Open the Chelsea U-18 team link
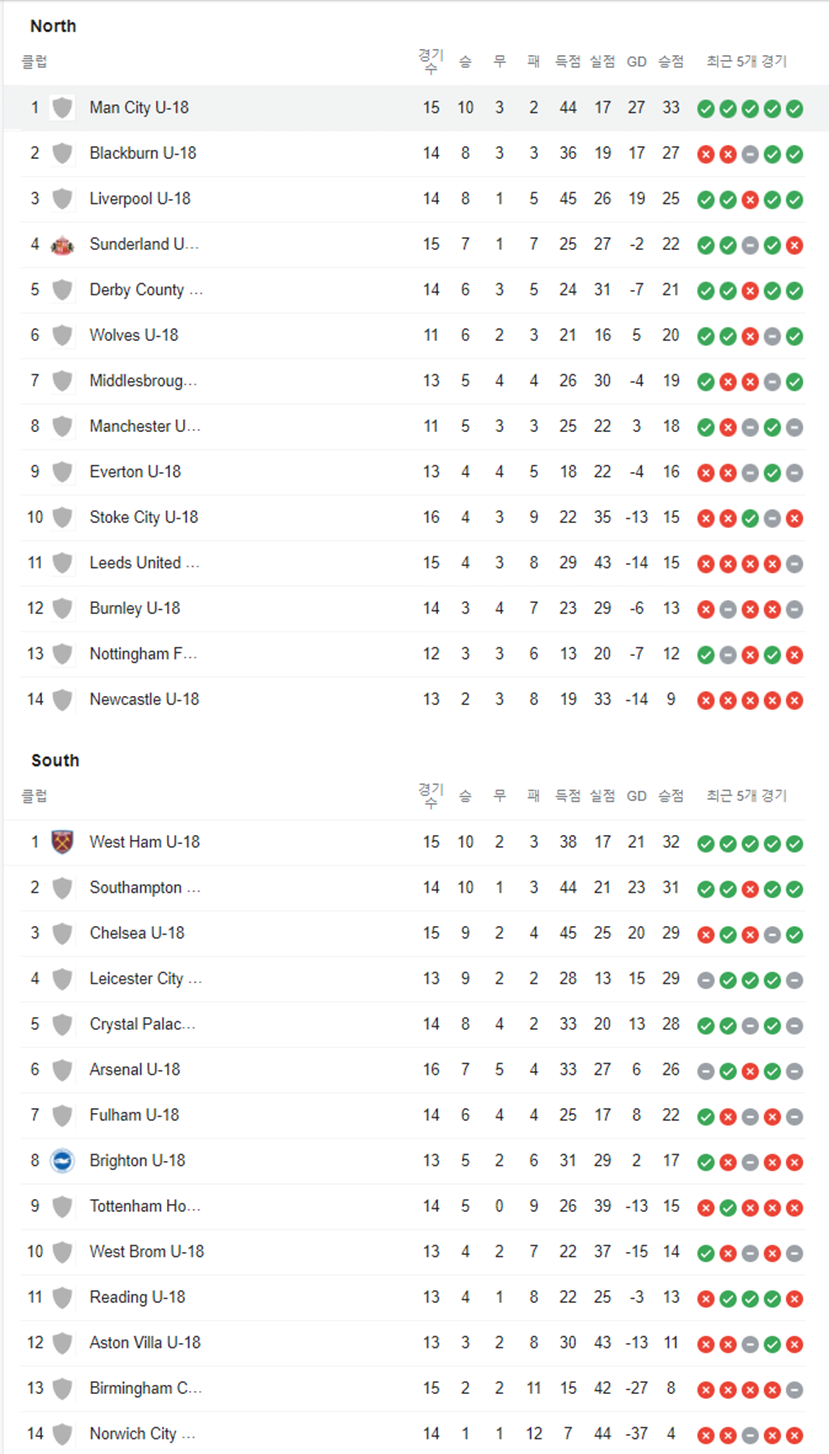This screenshot has width=829, height=1454. [137, 933]
